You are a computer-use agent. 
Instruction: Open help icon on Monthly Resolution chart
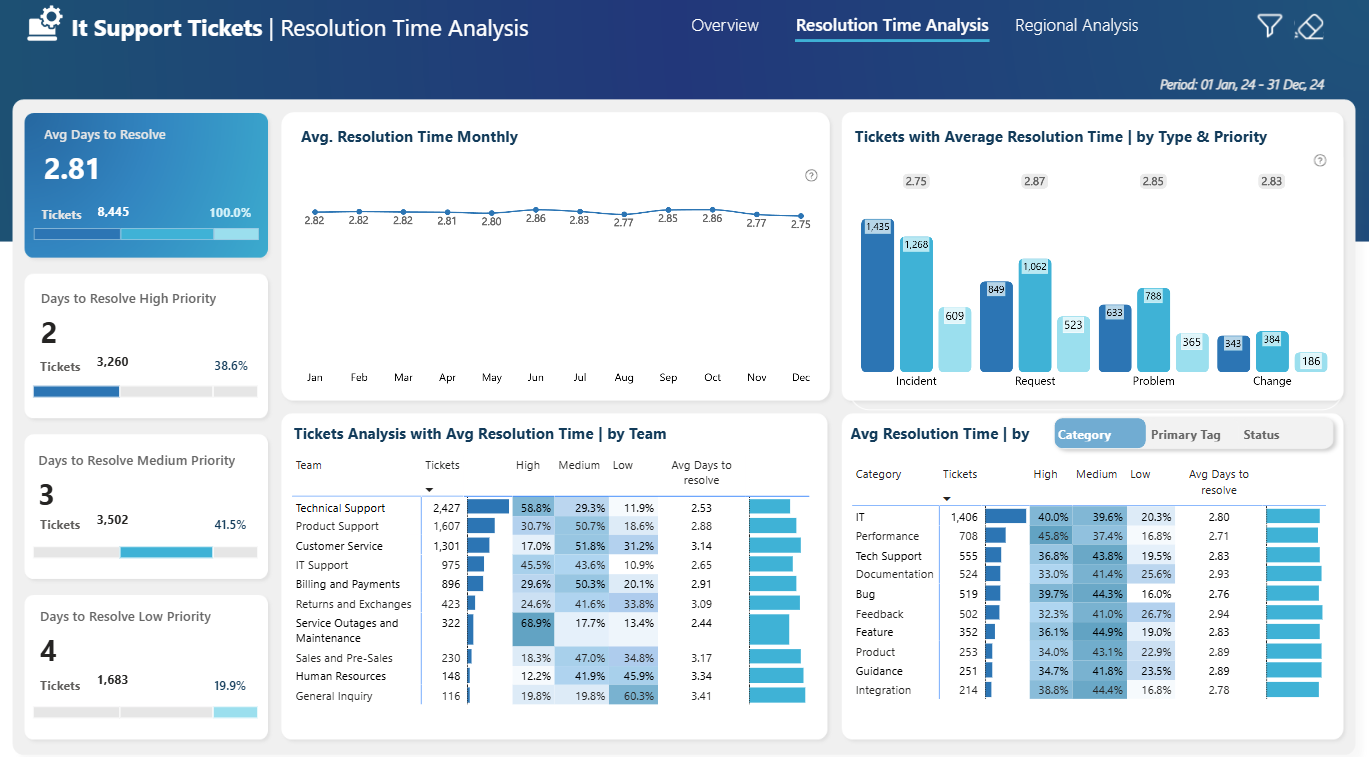click(x=811, y=175)
